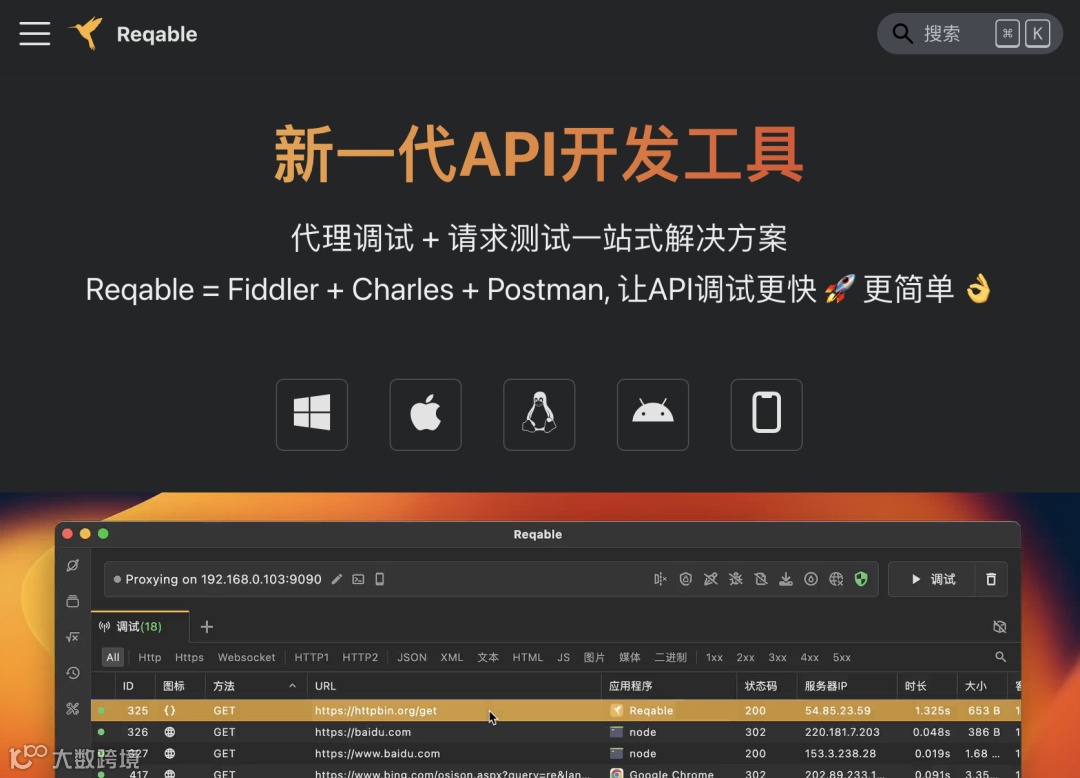Open the first sidebar rocket icon
This screenshot has height=778, width=1080.
click(72, 565)
